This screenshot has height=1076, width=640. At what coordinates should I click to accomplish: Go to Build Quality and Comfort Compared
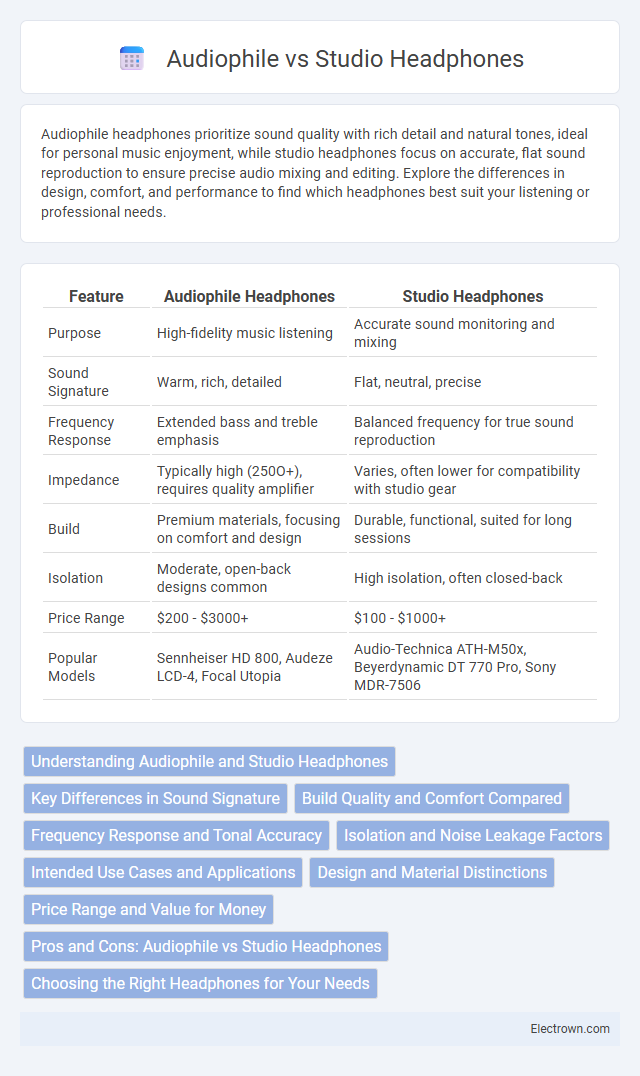(431, 798)
